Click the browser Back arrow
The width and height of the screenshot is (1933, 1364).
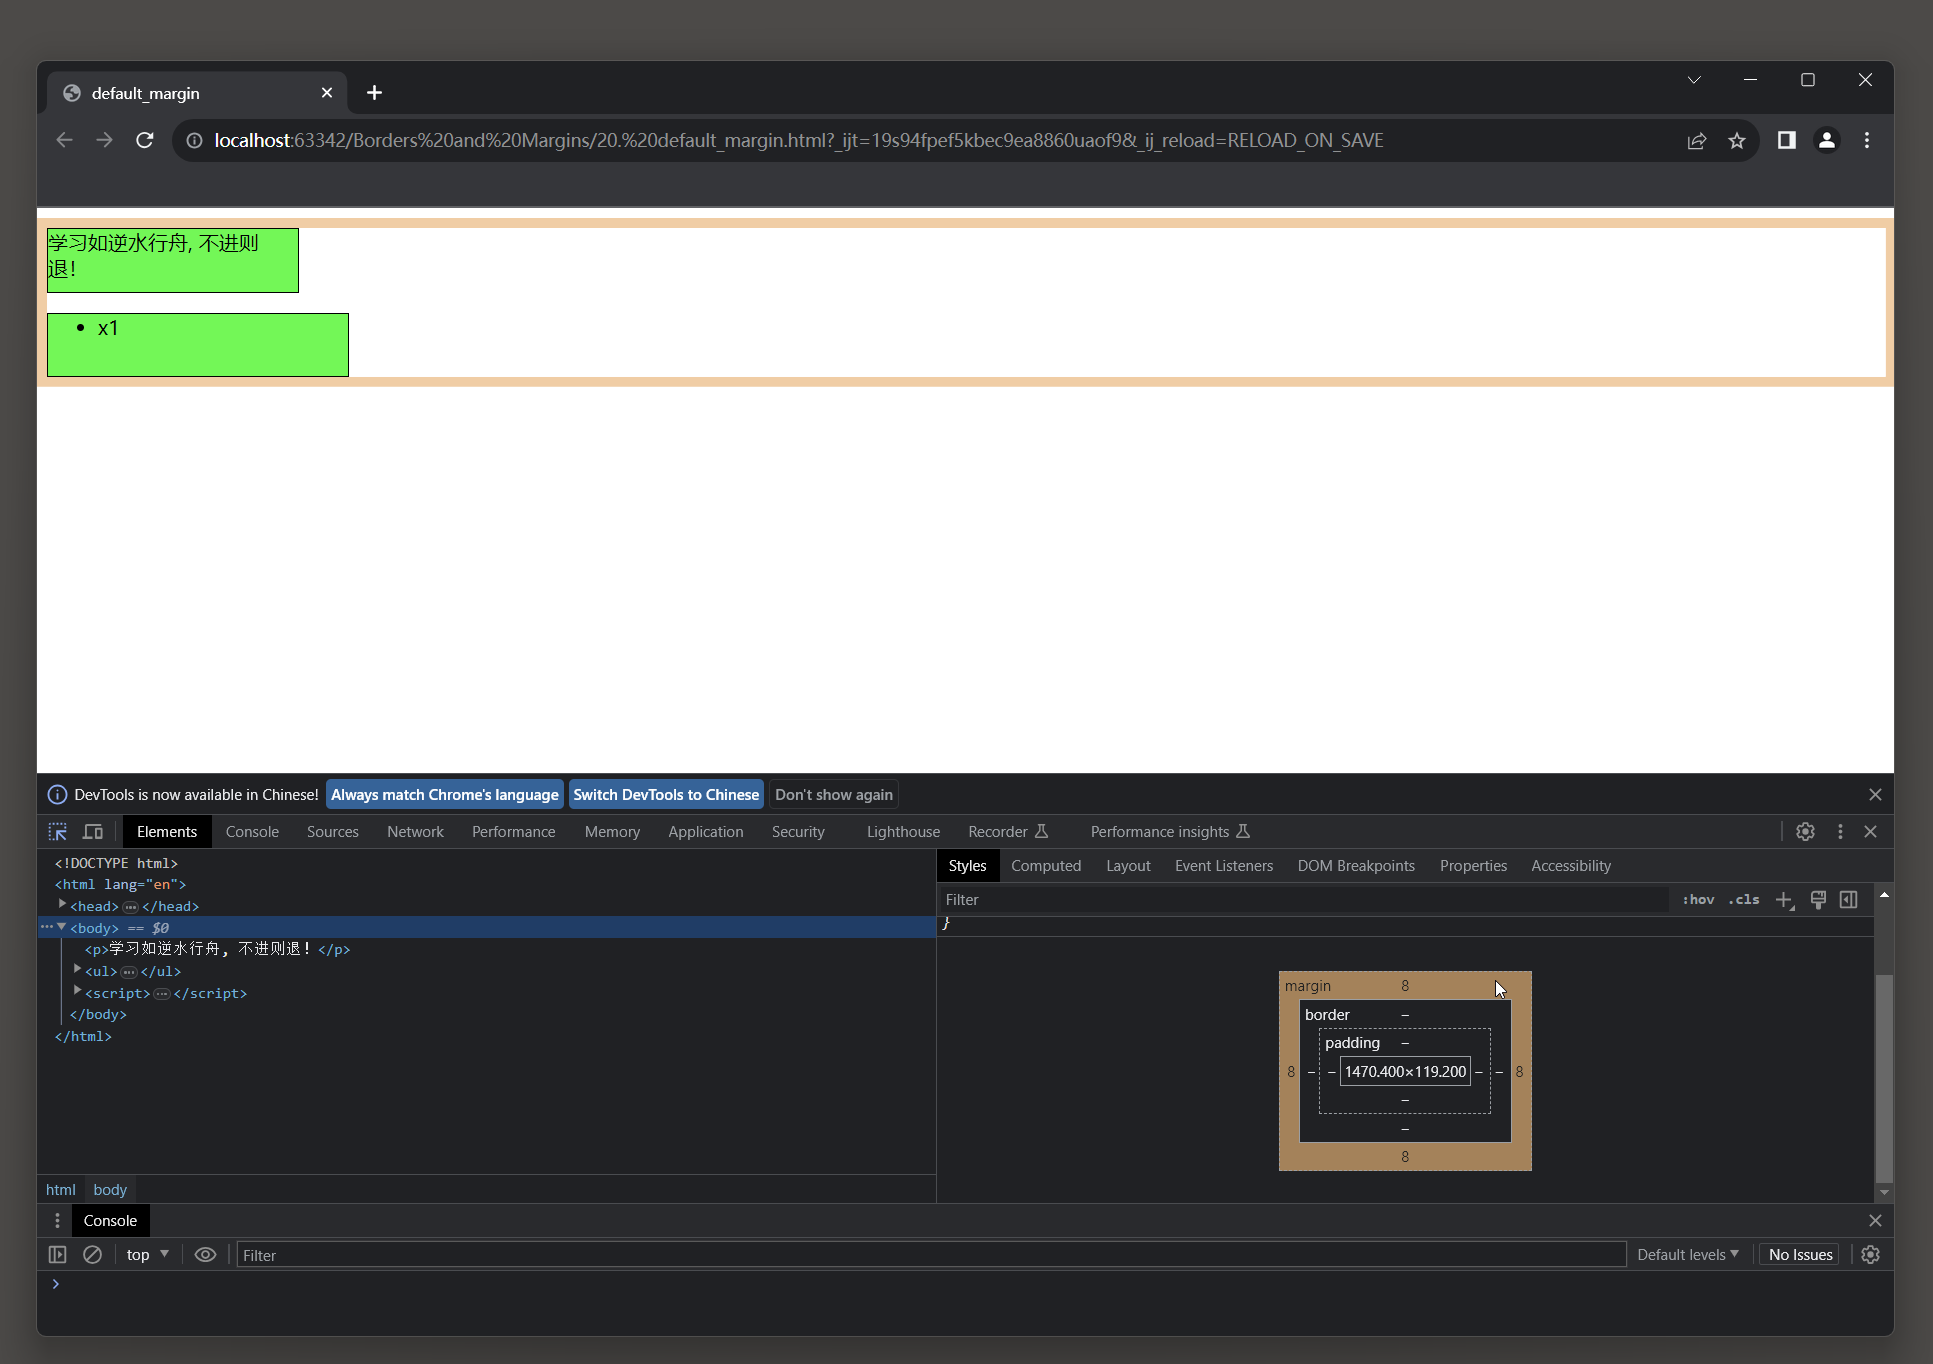pos(65,140)
